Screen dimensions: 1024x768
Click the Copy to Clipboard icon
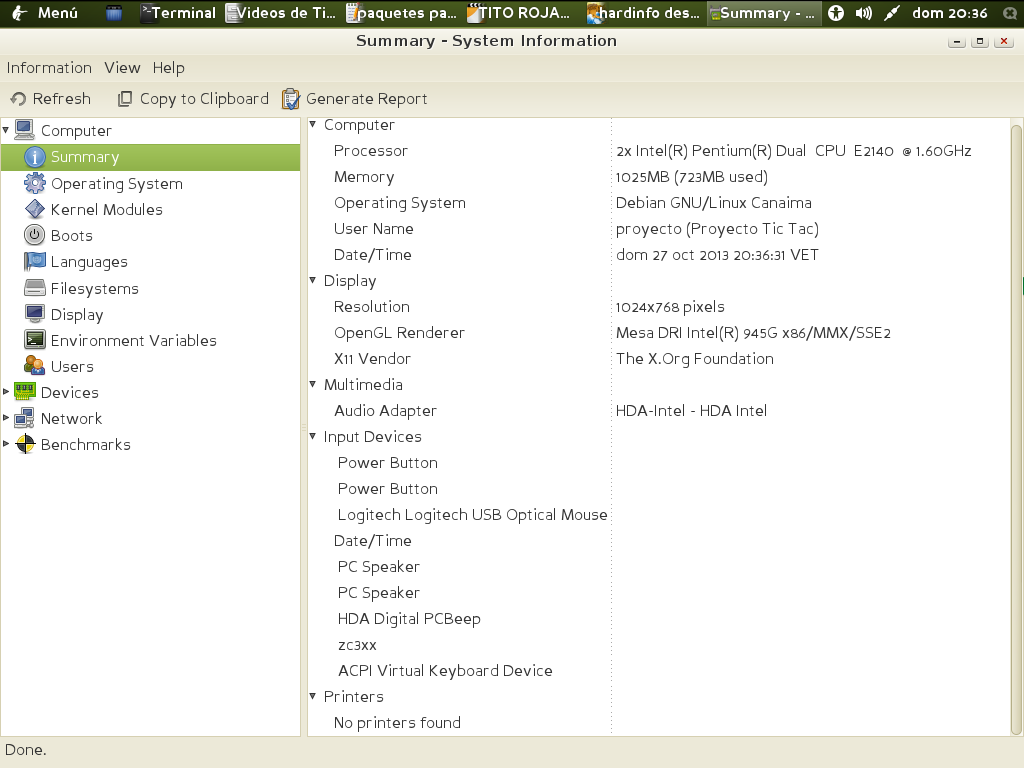pos(125,99)
